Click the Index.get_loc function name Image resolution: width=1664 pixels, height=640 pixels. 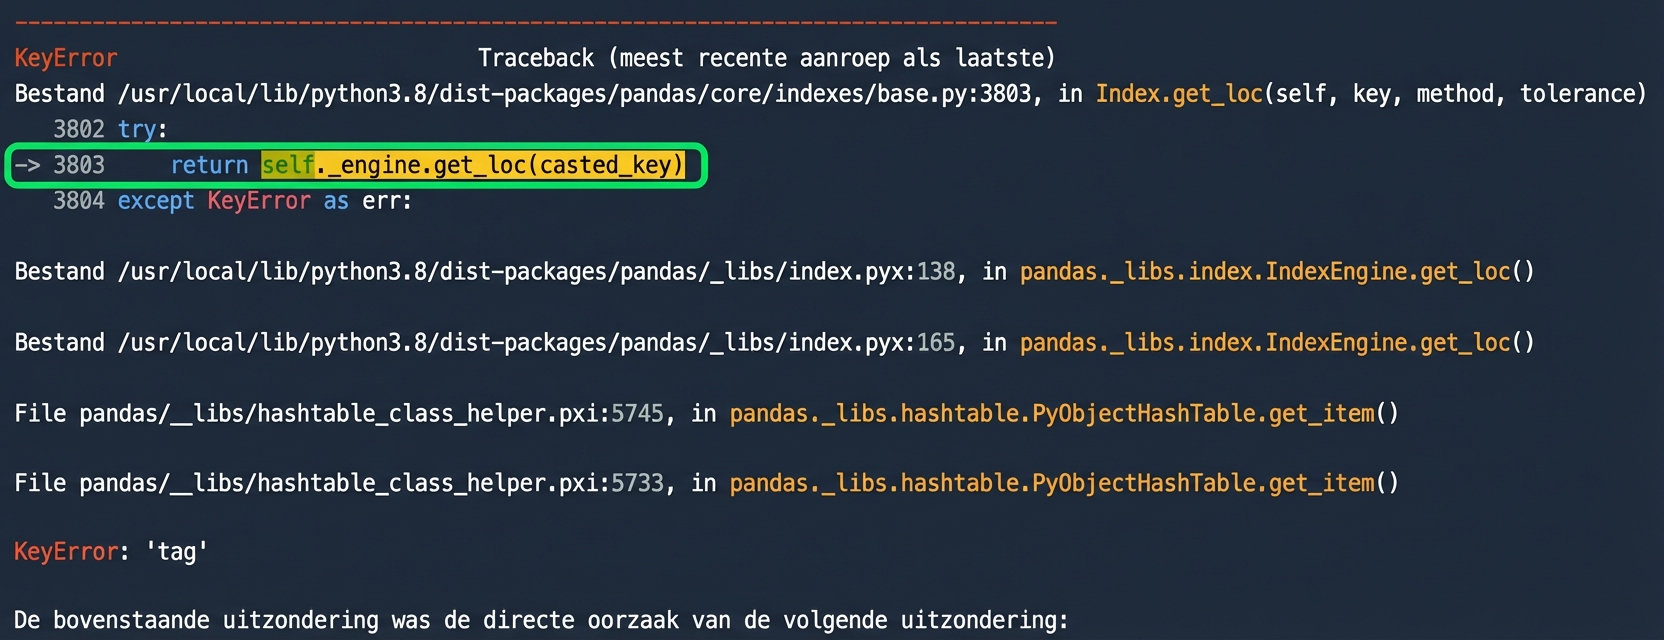tap(1179, 94)
